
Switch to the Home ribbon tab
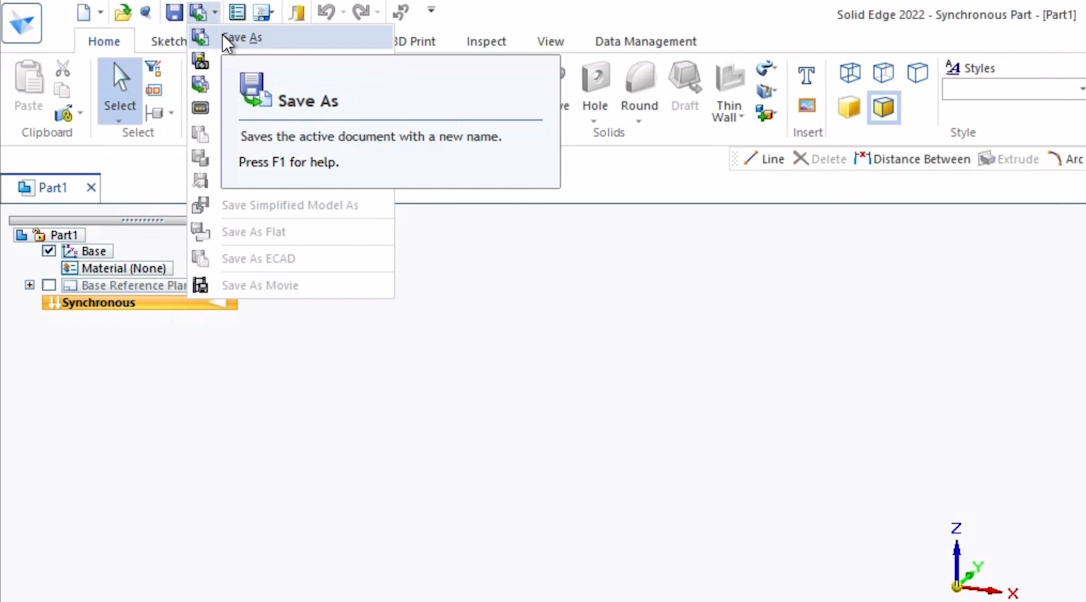(104, 42)
